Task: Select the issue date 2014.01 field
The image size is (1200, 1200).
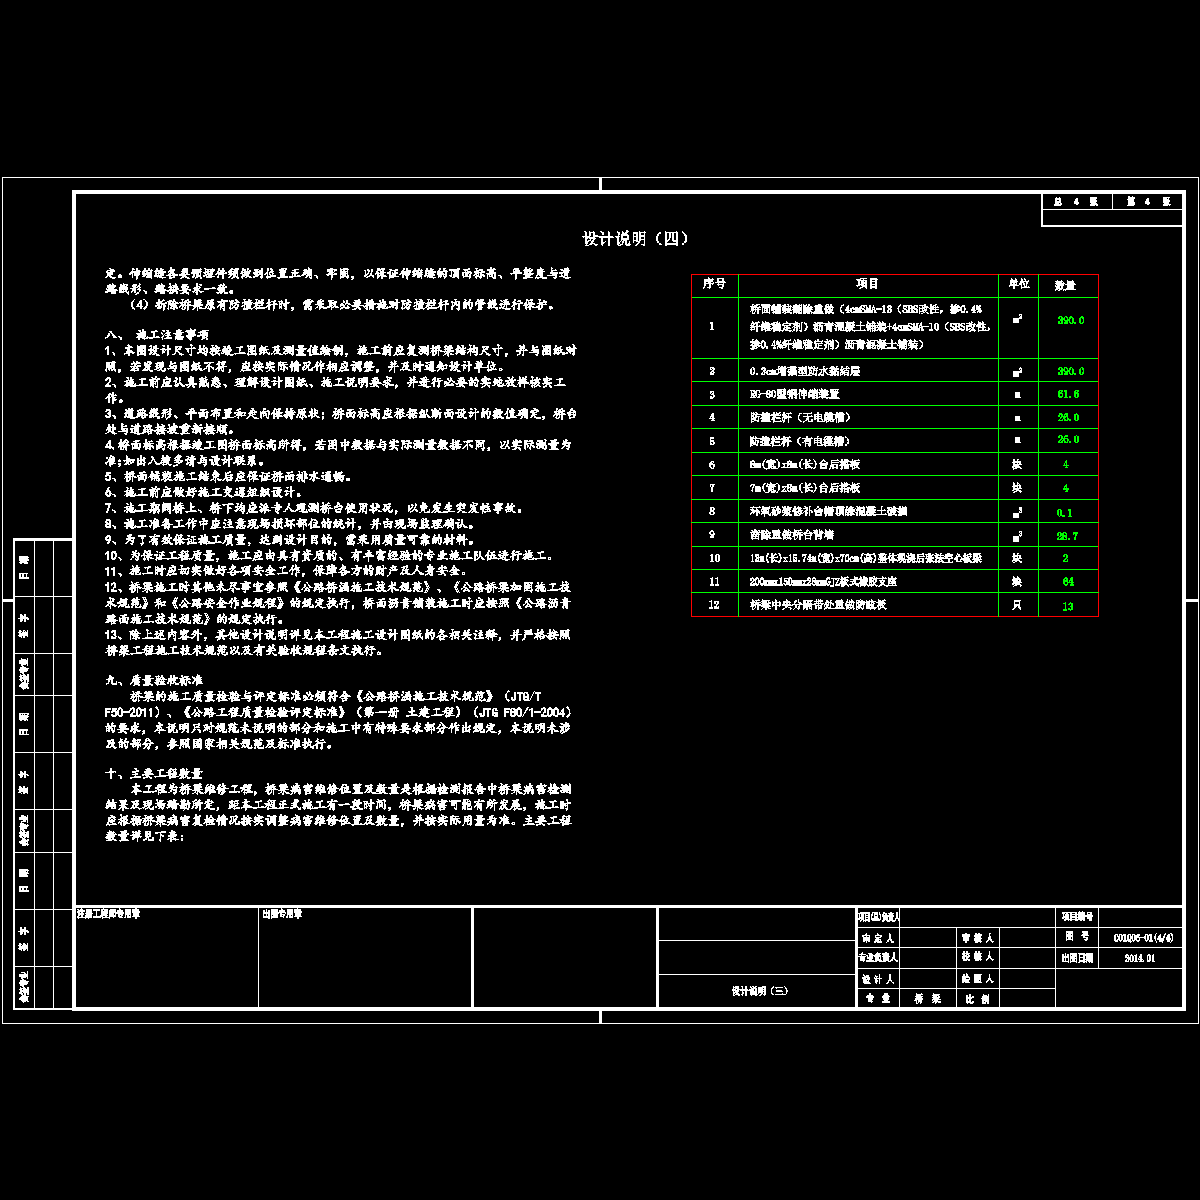Action: tap(1139, 958)
